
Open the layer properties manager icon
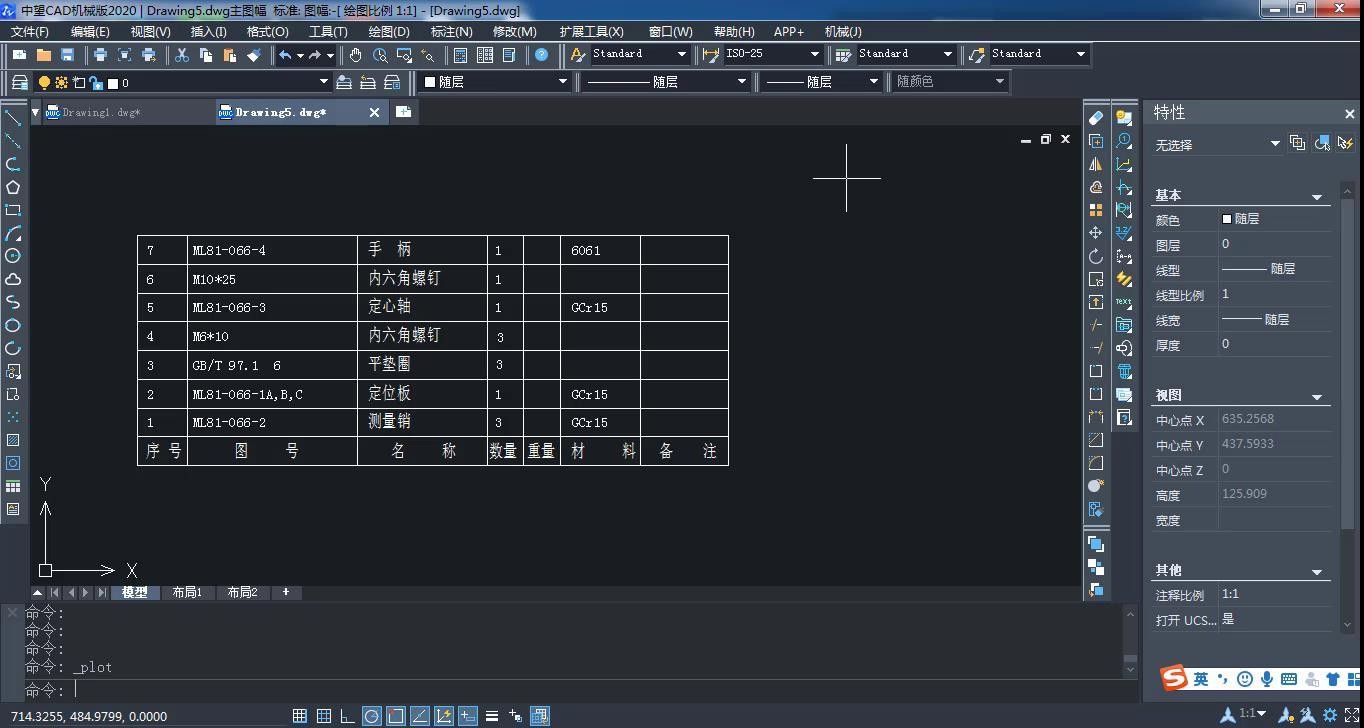(x=19, y=82)
